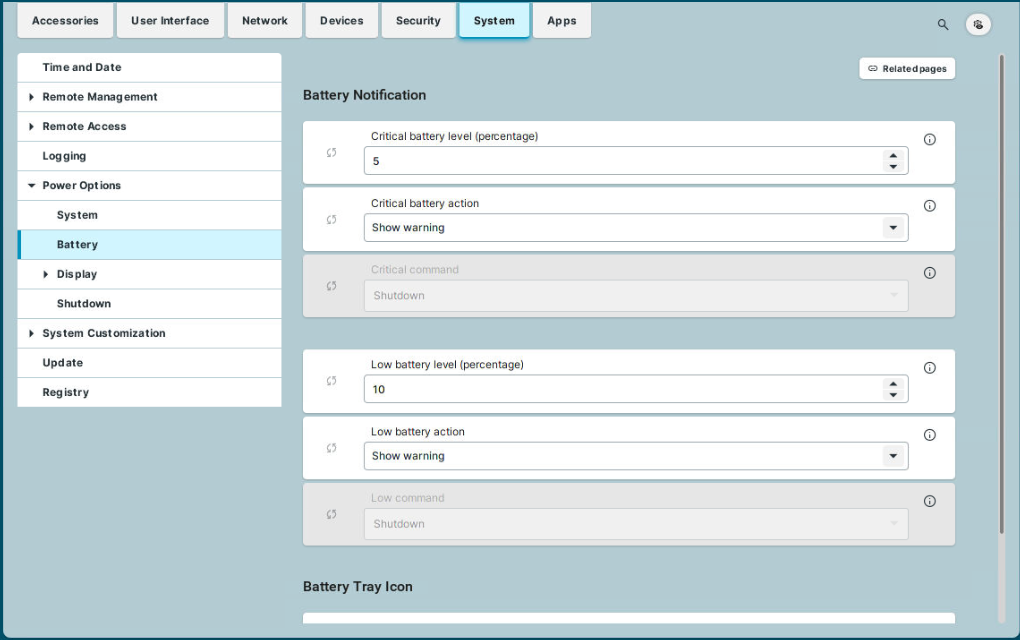The height and width of the screenshot is (640, 1020).
Task: Switch to the Network tab
Action: (264, 21)
